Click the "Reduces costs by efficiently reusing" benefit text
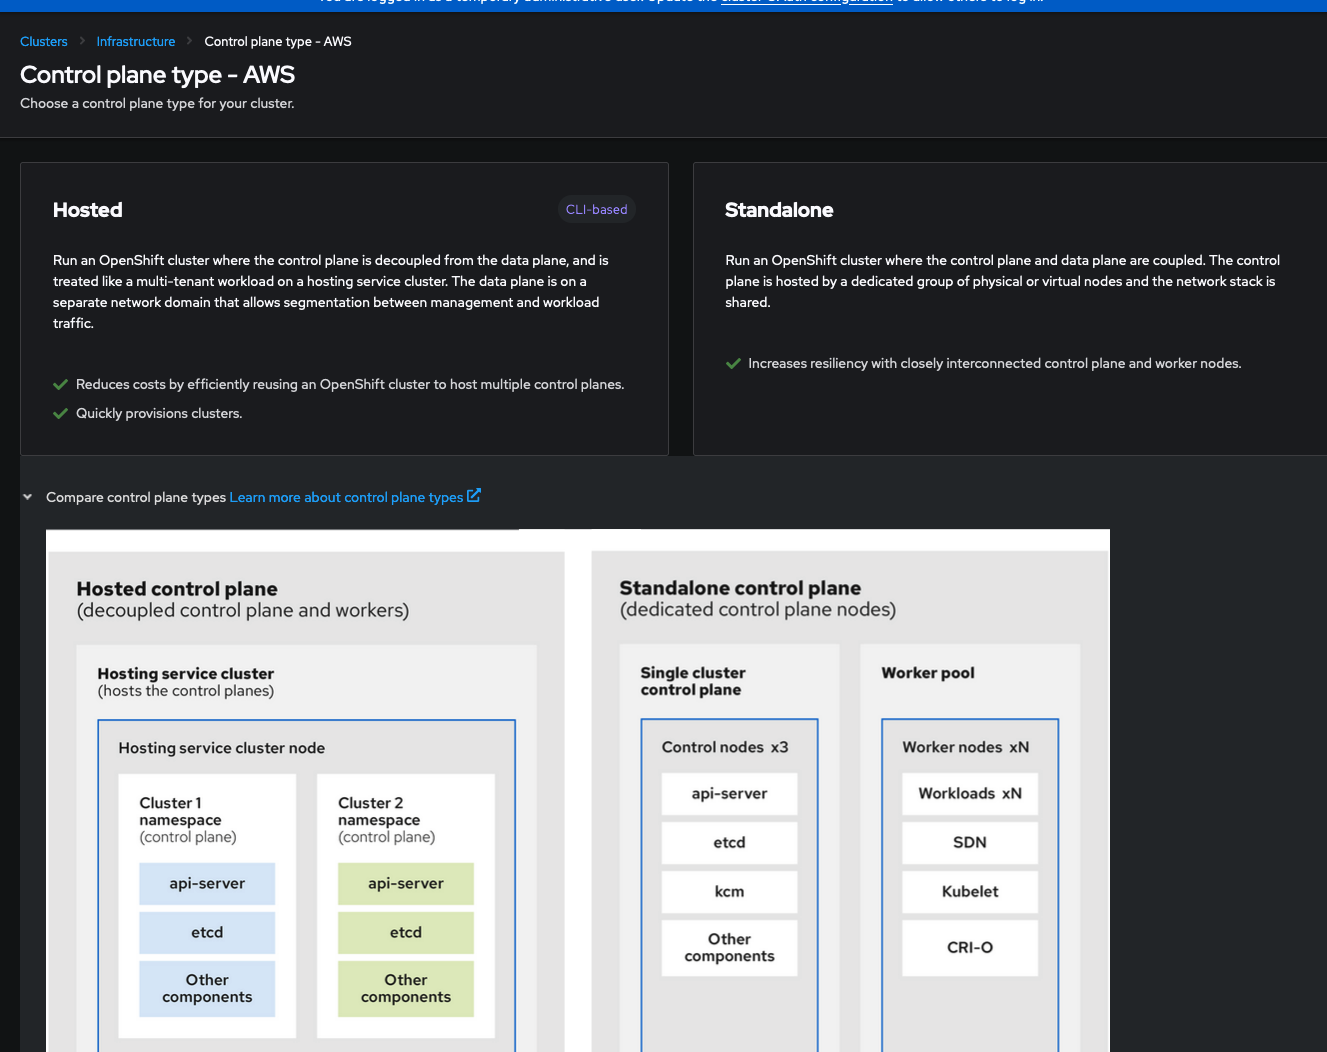The height and width of the screenshot is (1052, 1327). pyautogui.click(x=350, y=385)
